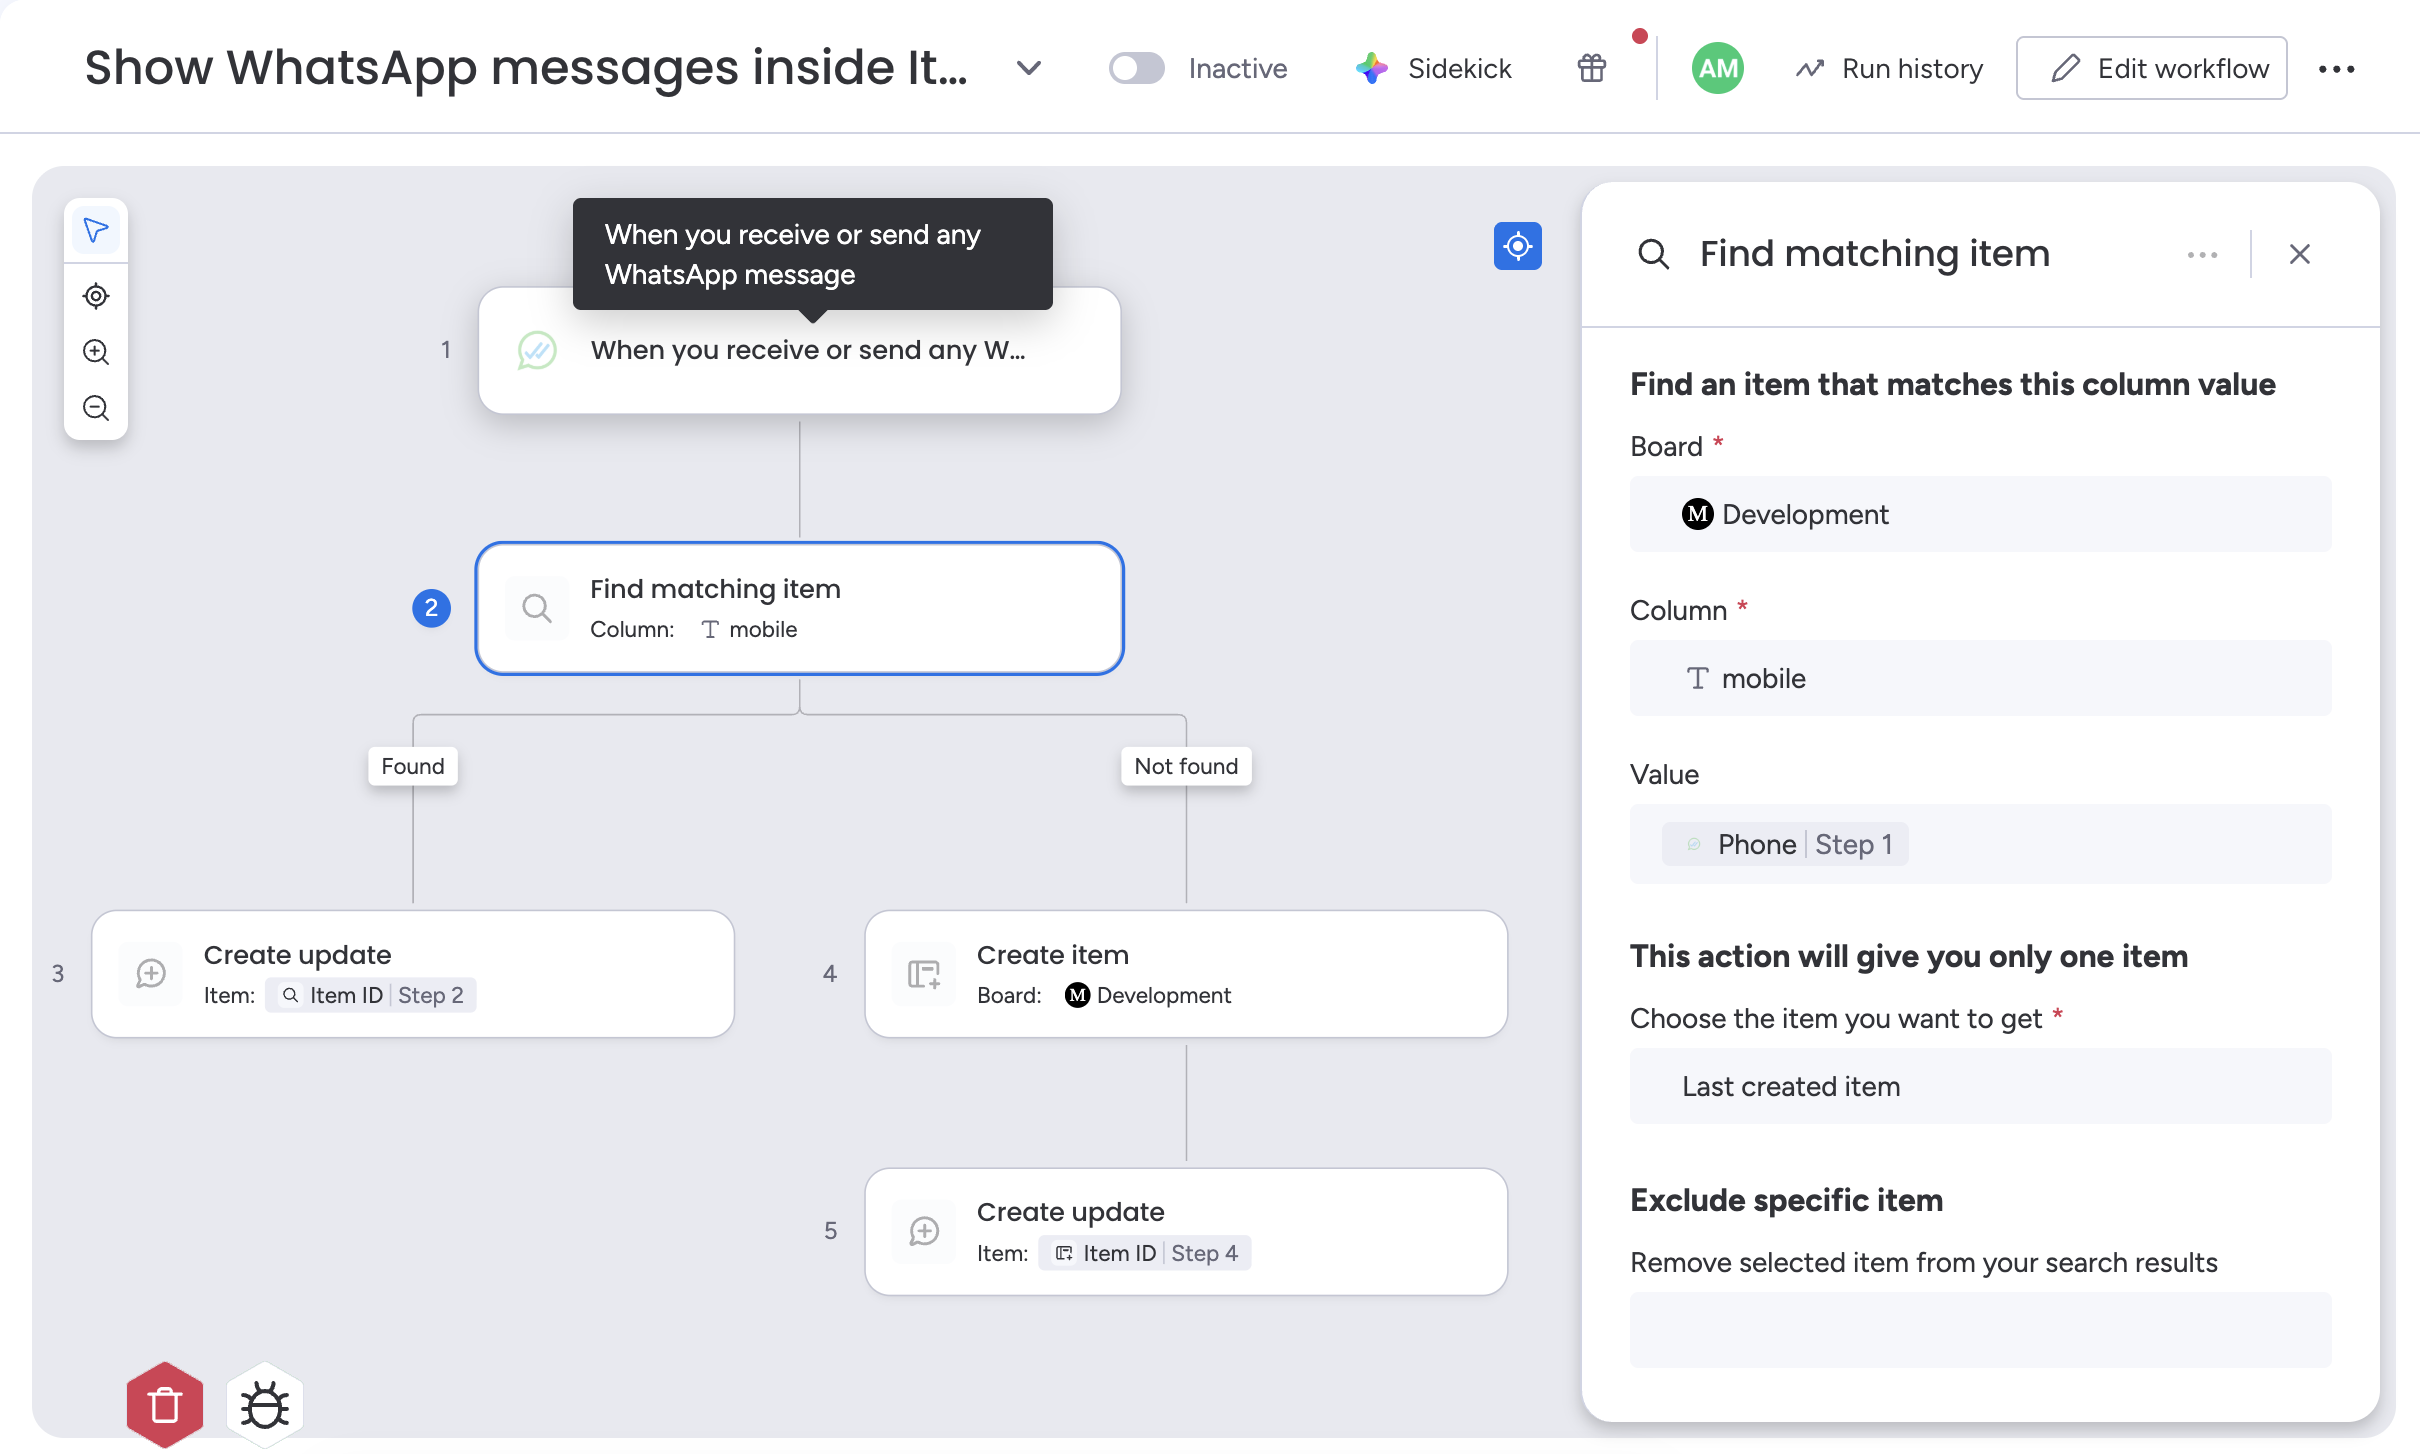
Task: Click the fit-to-view target tool in left toolbar
Action: (x=96, y=296)
